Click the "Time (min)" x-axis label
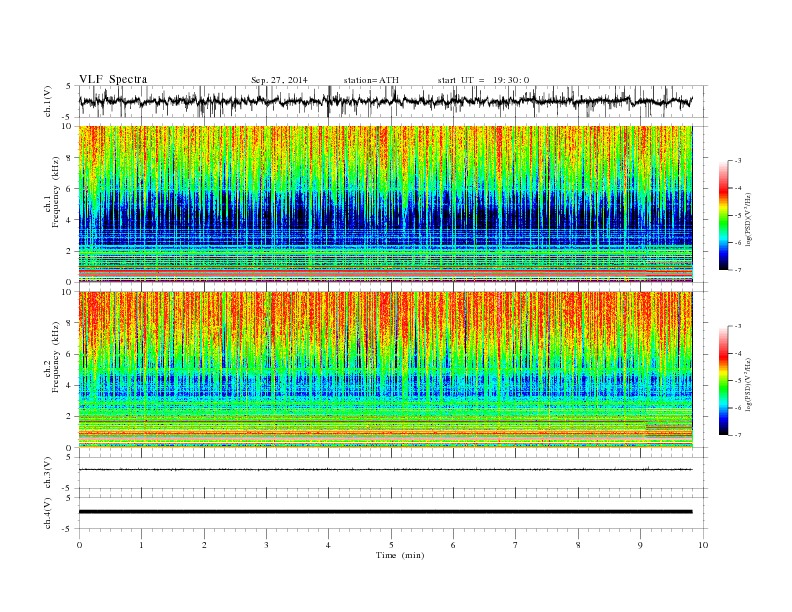The image size is (792, 612). pos(400,555)
